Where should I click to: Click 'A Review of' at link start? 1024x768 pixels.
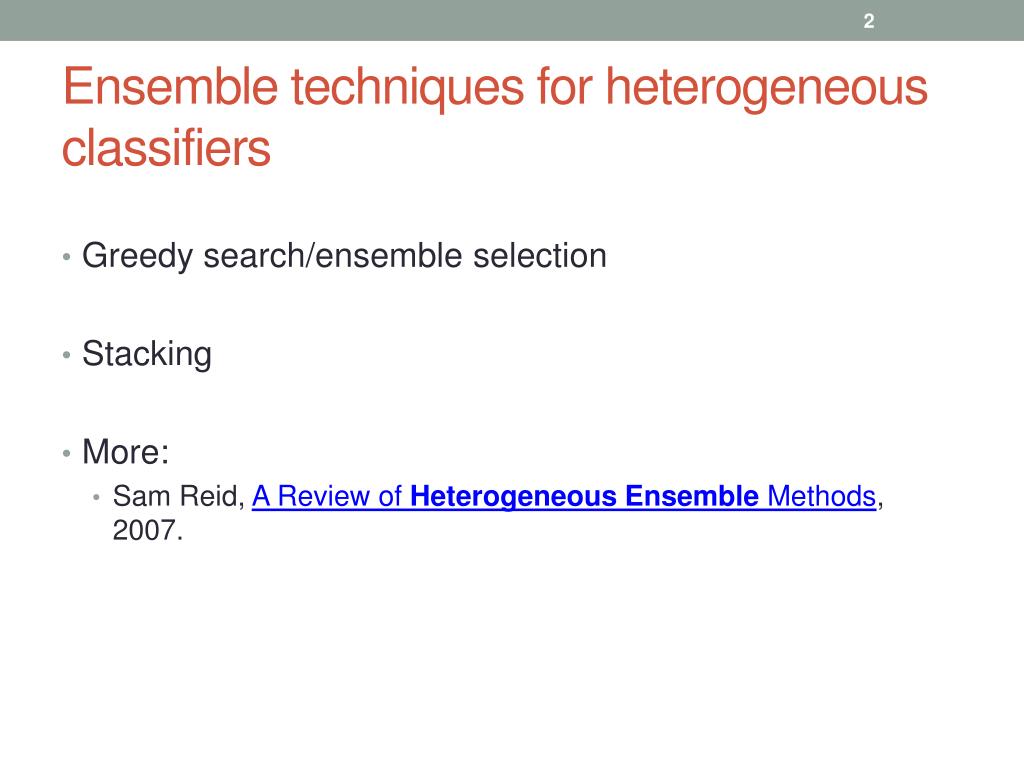point(327,496)
